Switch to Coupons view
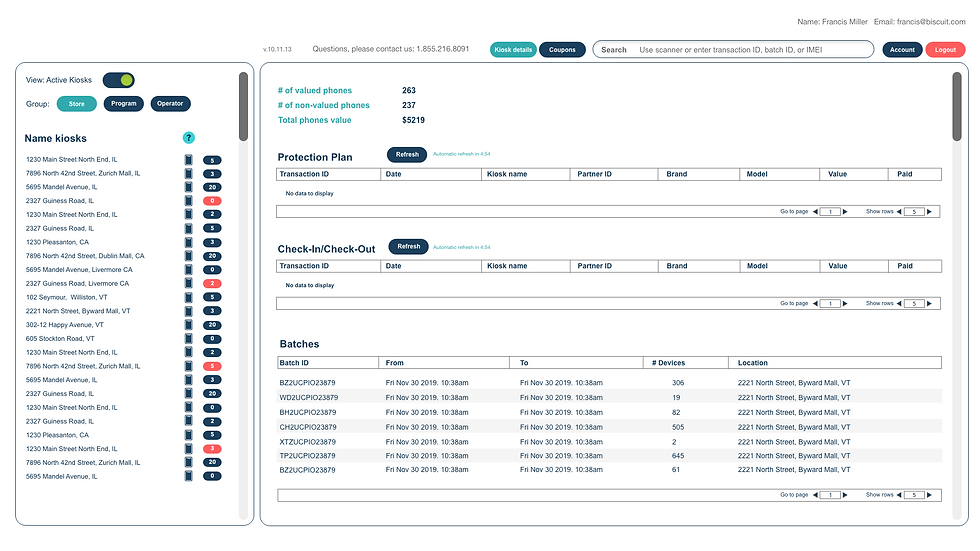The width and height of the screenshot is (980, 551). coord(562,50)
